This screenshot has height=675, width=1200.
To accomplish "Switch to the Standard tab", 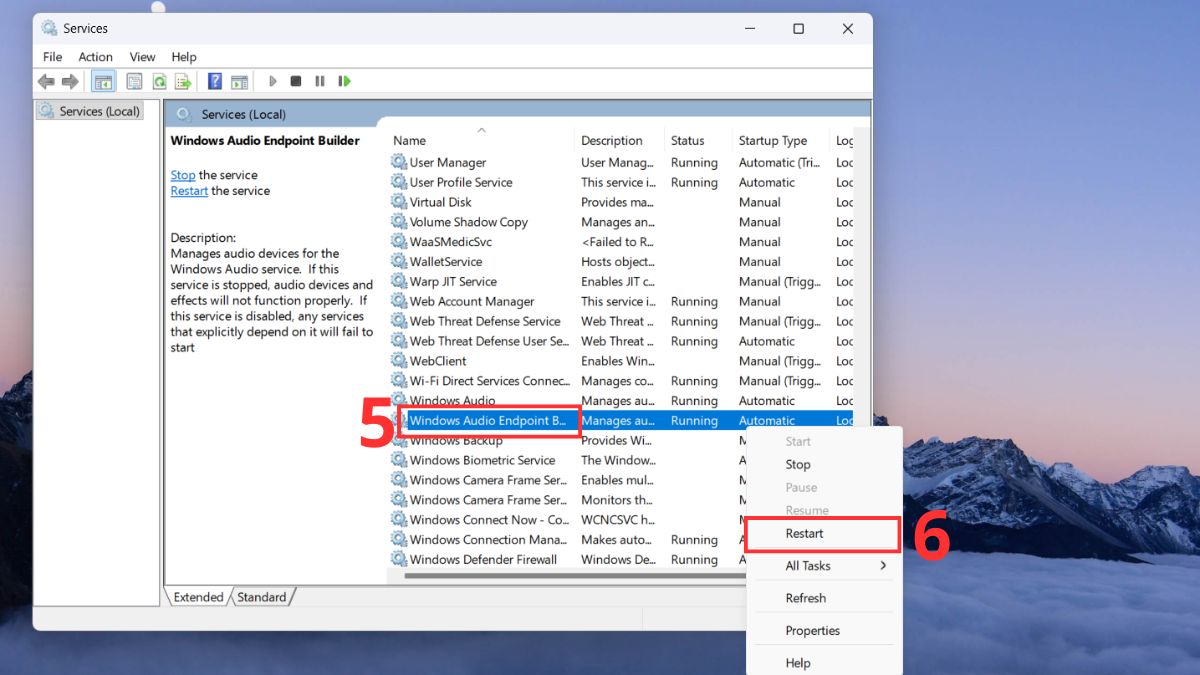I will coord(262,597).
